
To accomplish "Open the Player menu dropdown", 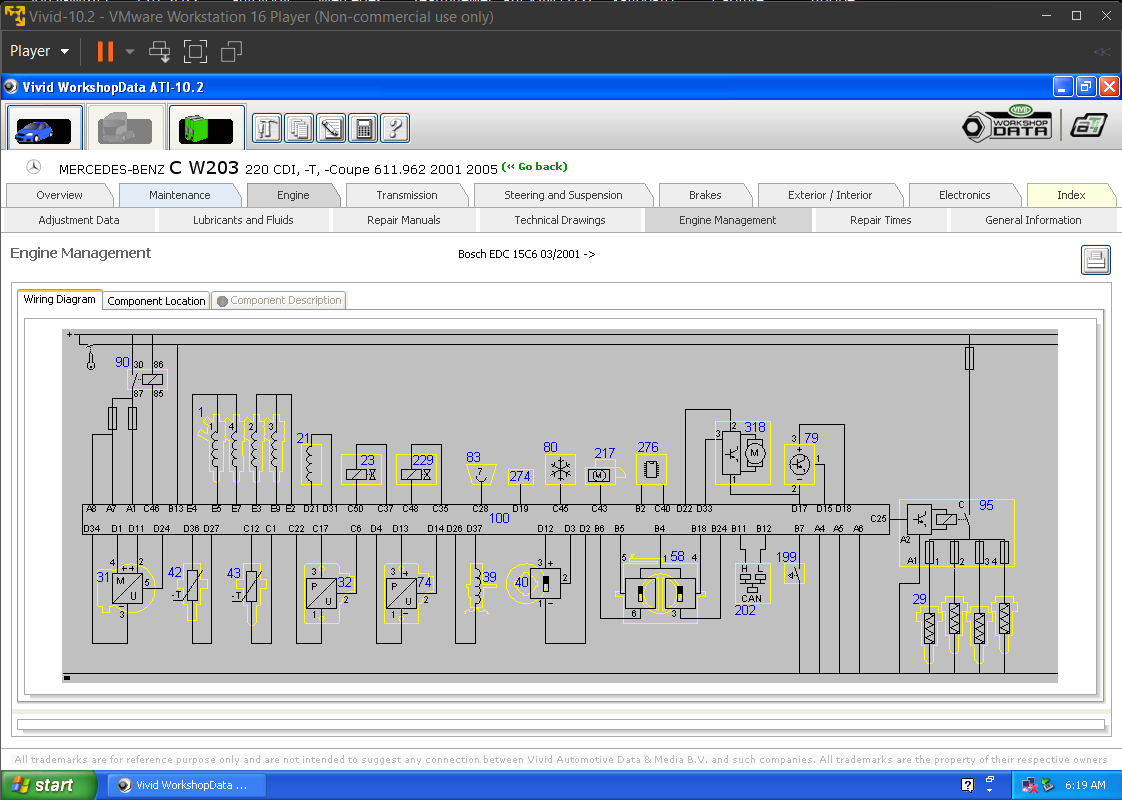I will coord(39,52).
